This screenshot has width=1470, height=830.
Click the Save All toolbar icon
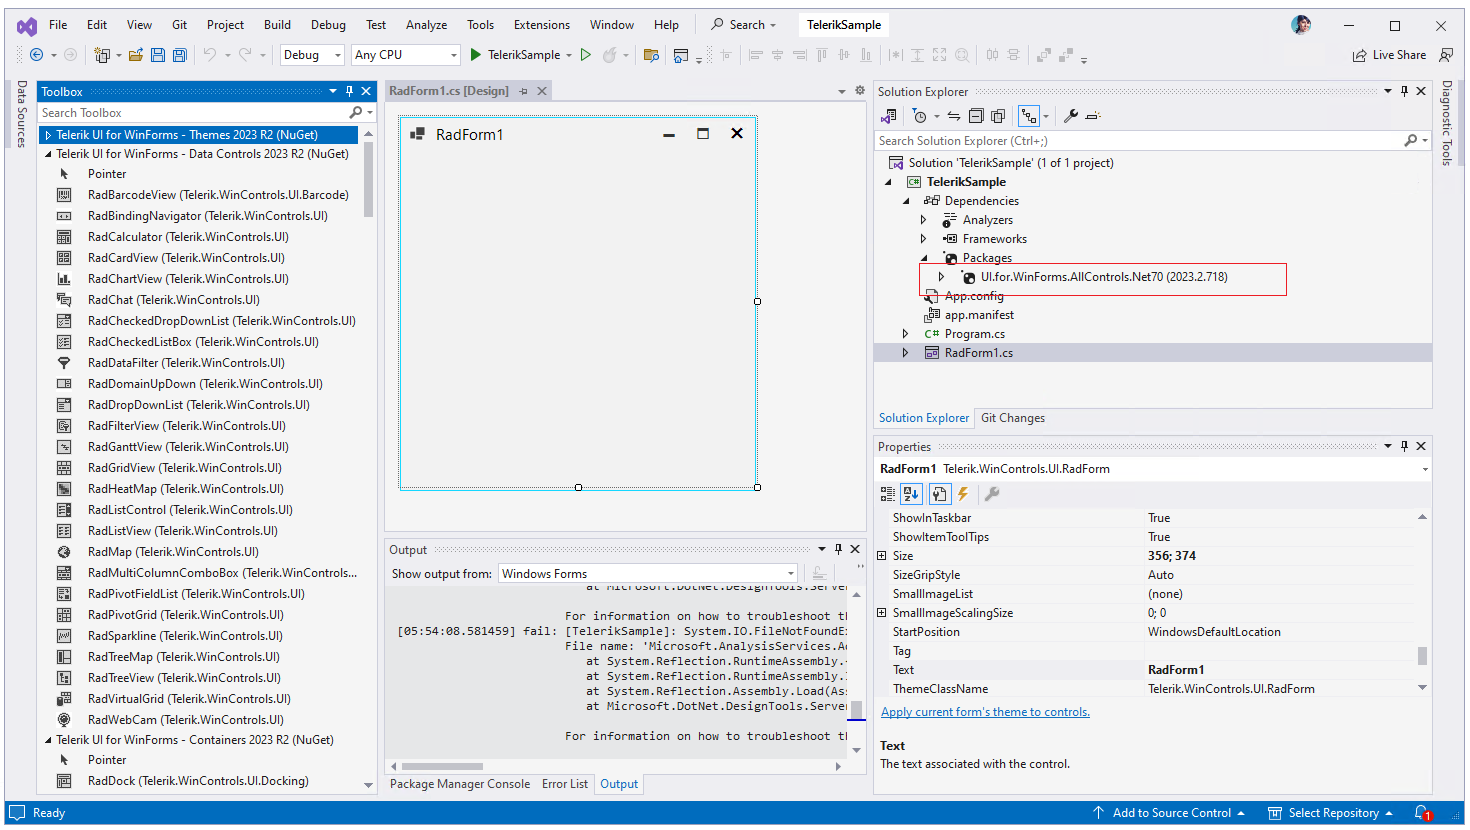[180, 55]
